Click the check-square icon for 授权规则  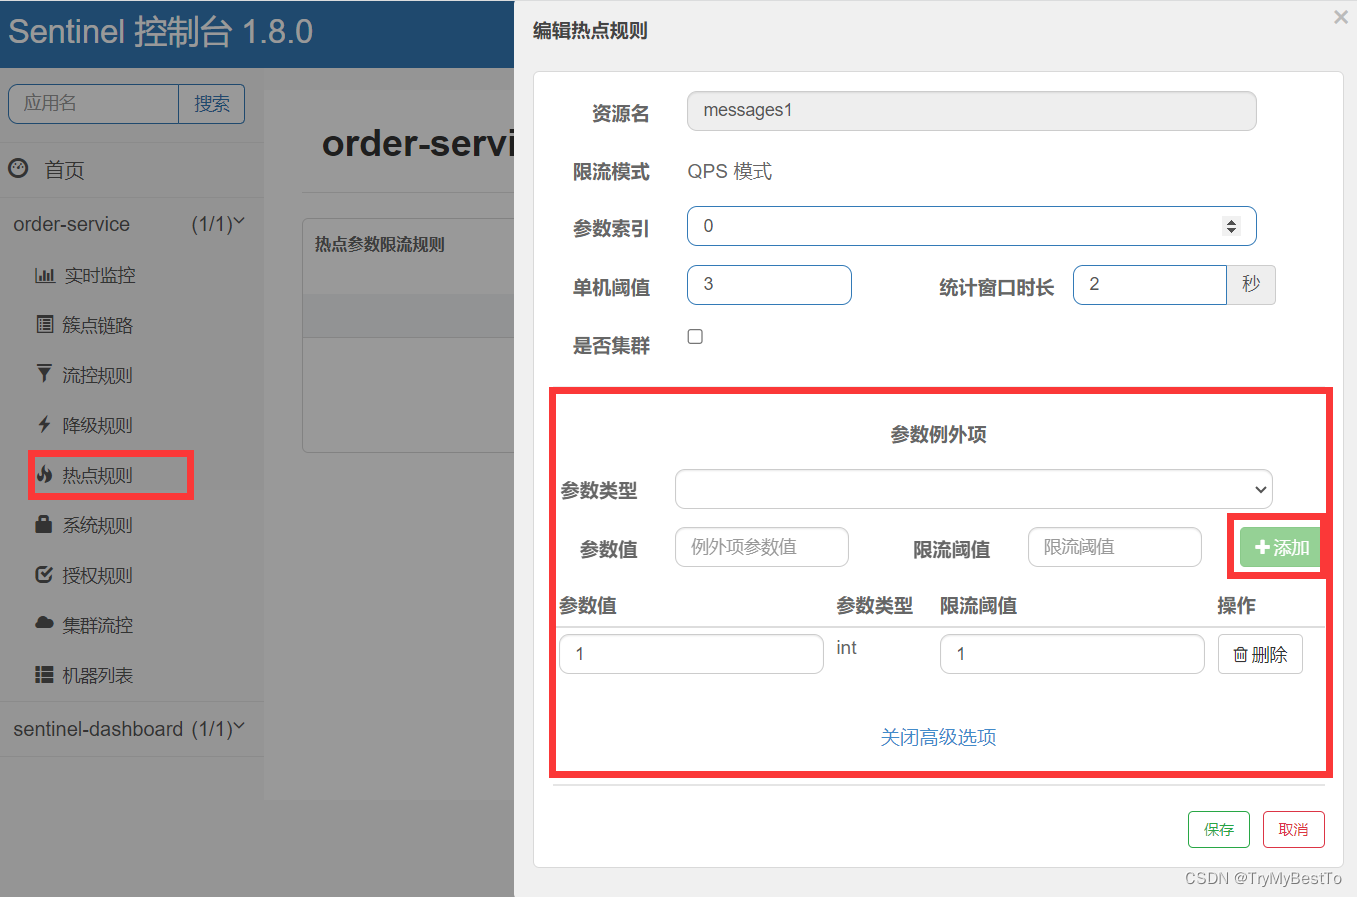pos(44,574)
